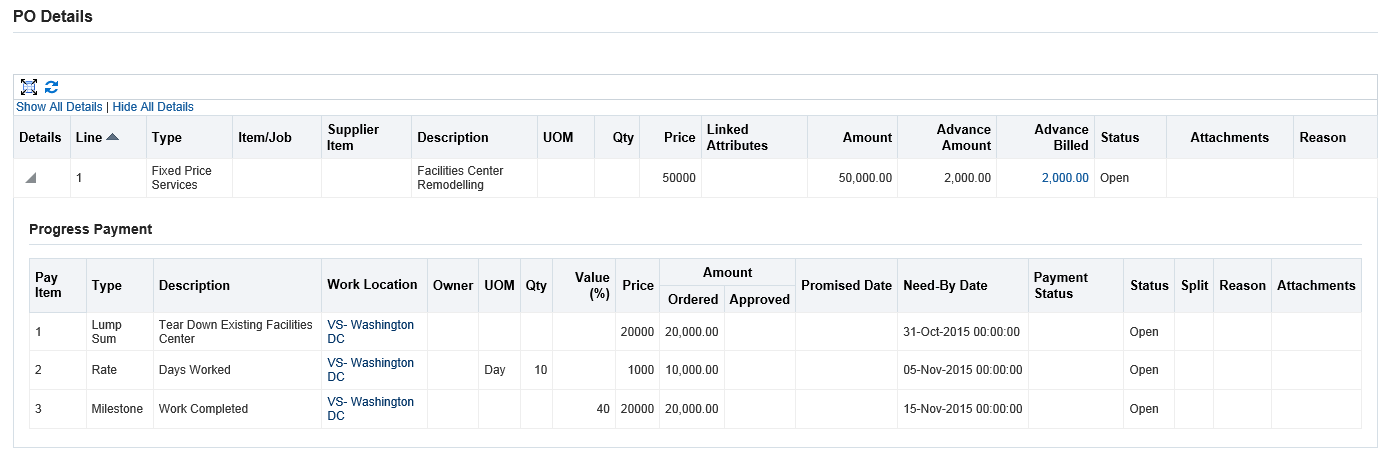This screenshot has height=468, width=1384.
Task: Click the Need-By Date column header
Action: pyautogui.click(x=945, y=285)
